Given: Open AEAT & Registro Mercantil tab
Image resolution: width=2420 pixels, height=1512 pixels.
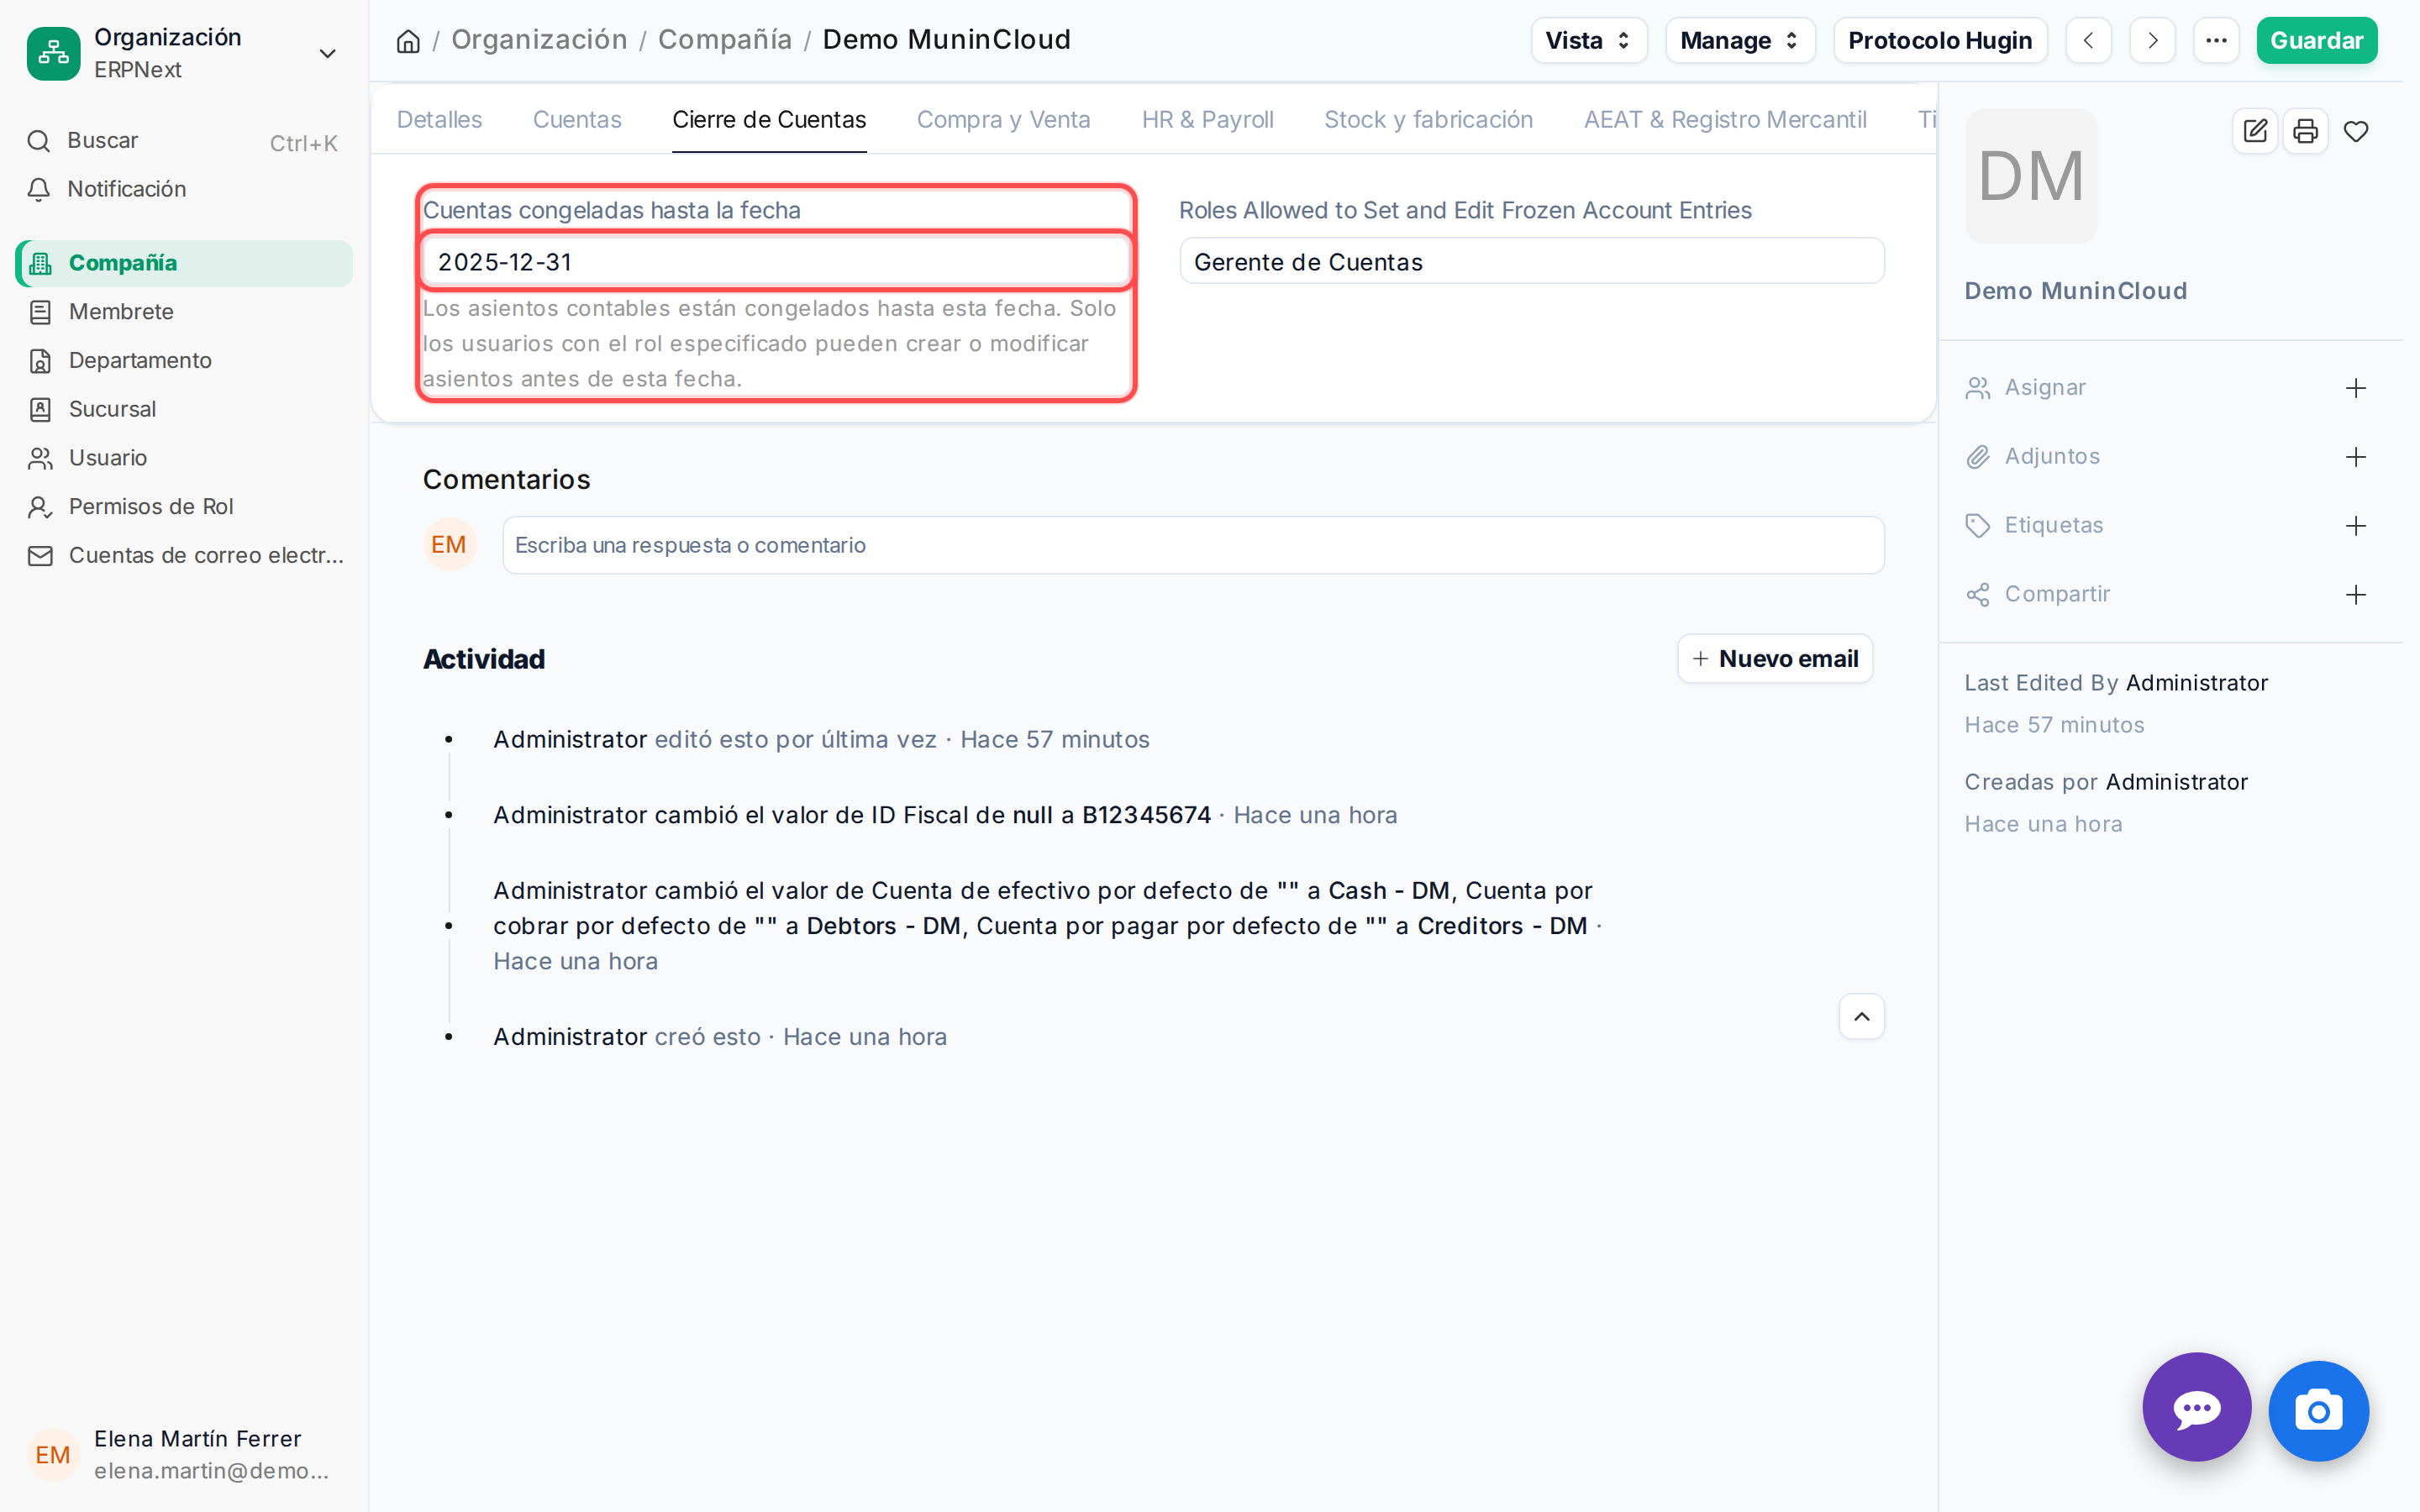Looking at the screenshot, I should pyautogui.click(x=1725, y=120).
